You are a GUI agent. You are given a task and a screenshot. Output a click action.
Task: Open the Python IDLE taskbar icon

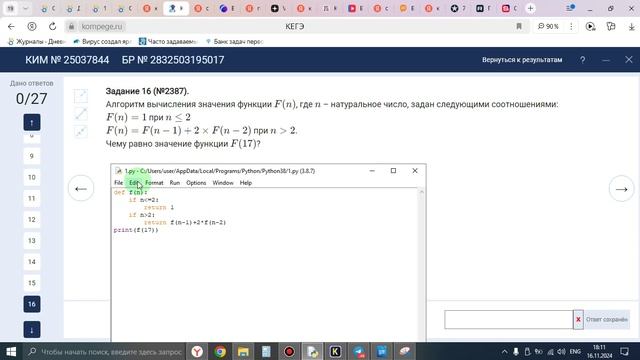click(313, 351)
